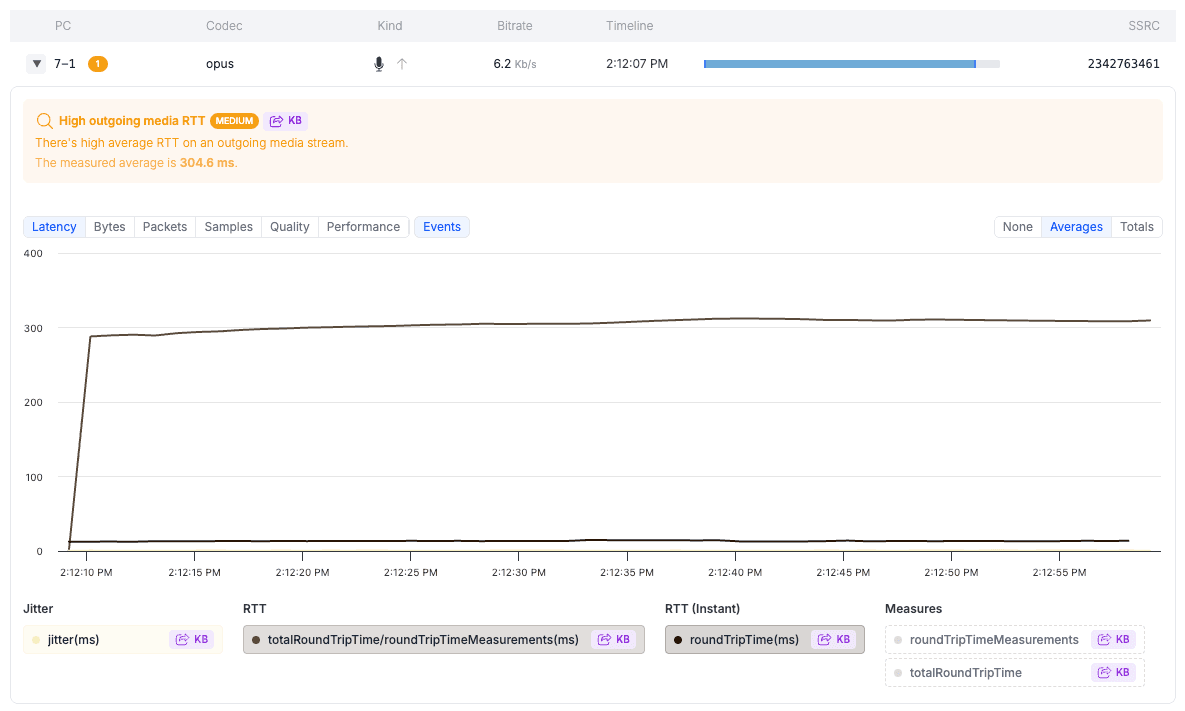Select the Totals display mode
This screenshot has height=711, width=1185.
tap(1136, 227)
